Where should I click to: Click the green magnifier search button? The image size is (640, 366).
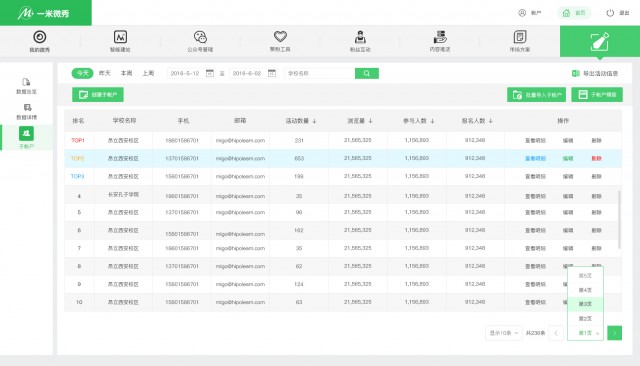[367, 73]
